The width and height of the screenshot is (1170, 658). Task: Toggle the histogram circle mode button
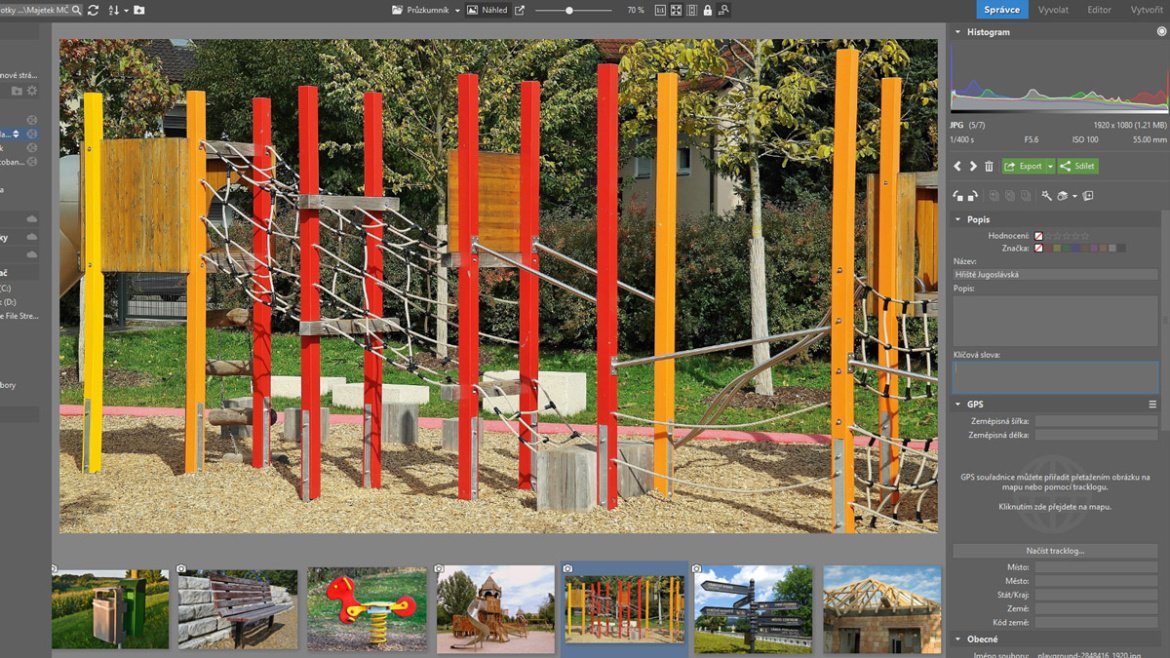1161,32
